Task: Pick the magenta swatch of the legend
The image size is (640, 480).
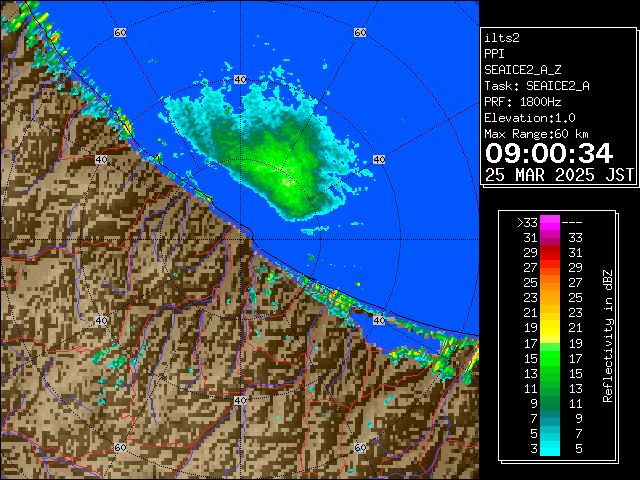Action: tap(550, 223)
